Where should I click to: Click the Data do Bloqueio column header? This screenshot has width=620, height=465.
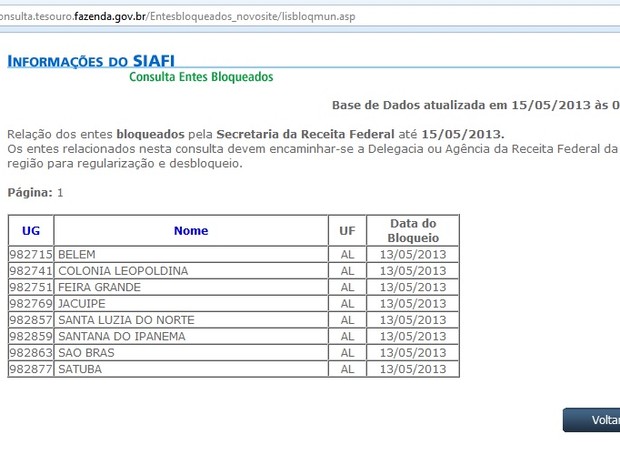[413, 231]
